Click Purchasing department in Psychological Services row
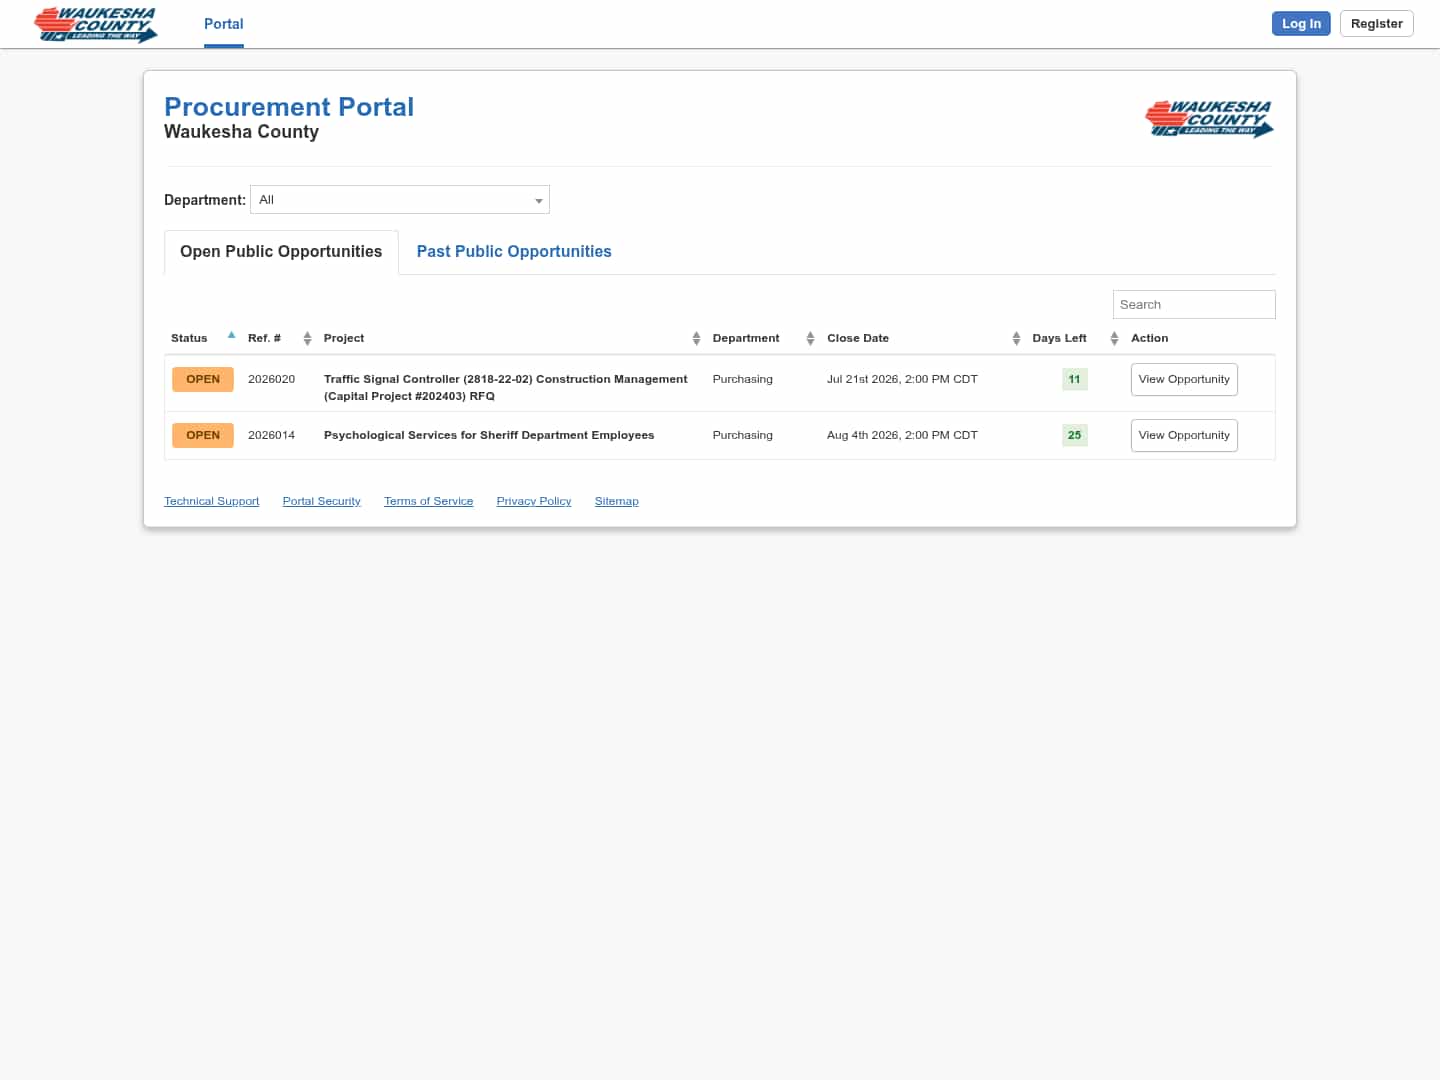1440x1080 pixels. coord(742,436)
